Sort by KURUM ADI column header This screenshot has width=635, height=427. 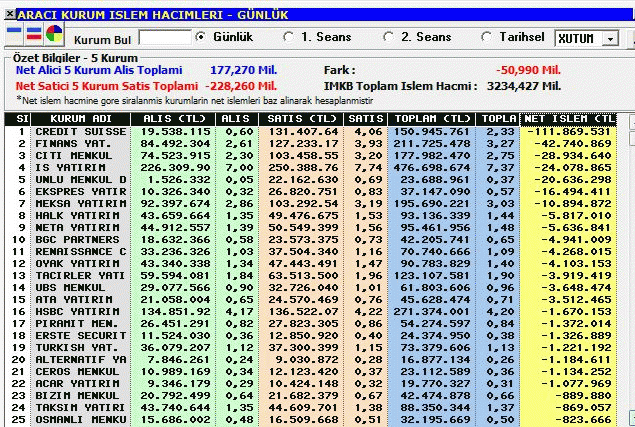81,119
